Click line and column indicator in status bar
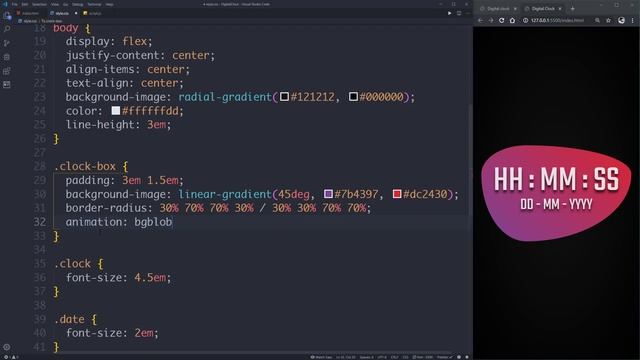 click(x=345, y=357)
